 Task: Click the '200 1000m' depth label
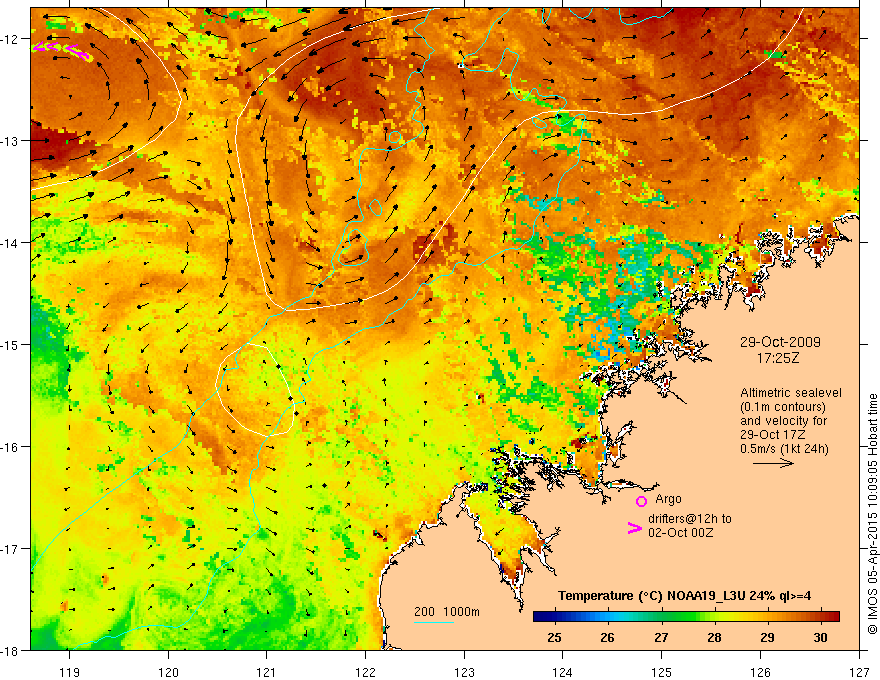pyautogui.click(x=447, y=612)
